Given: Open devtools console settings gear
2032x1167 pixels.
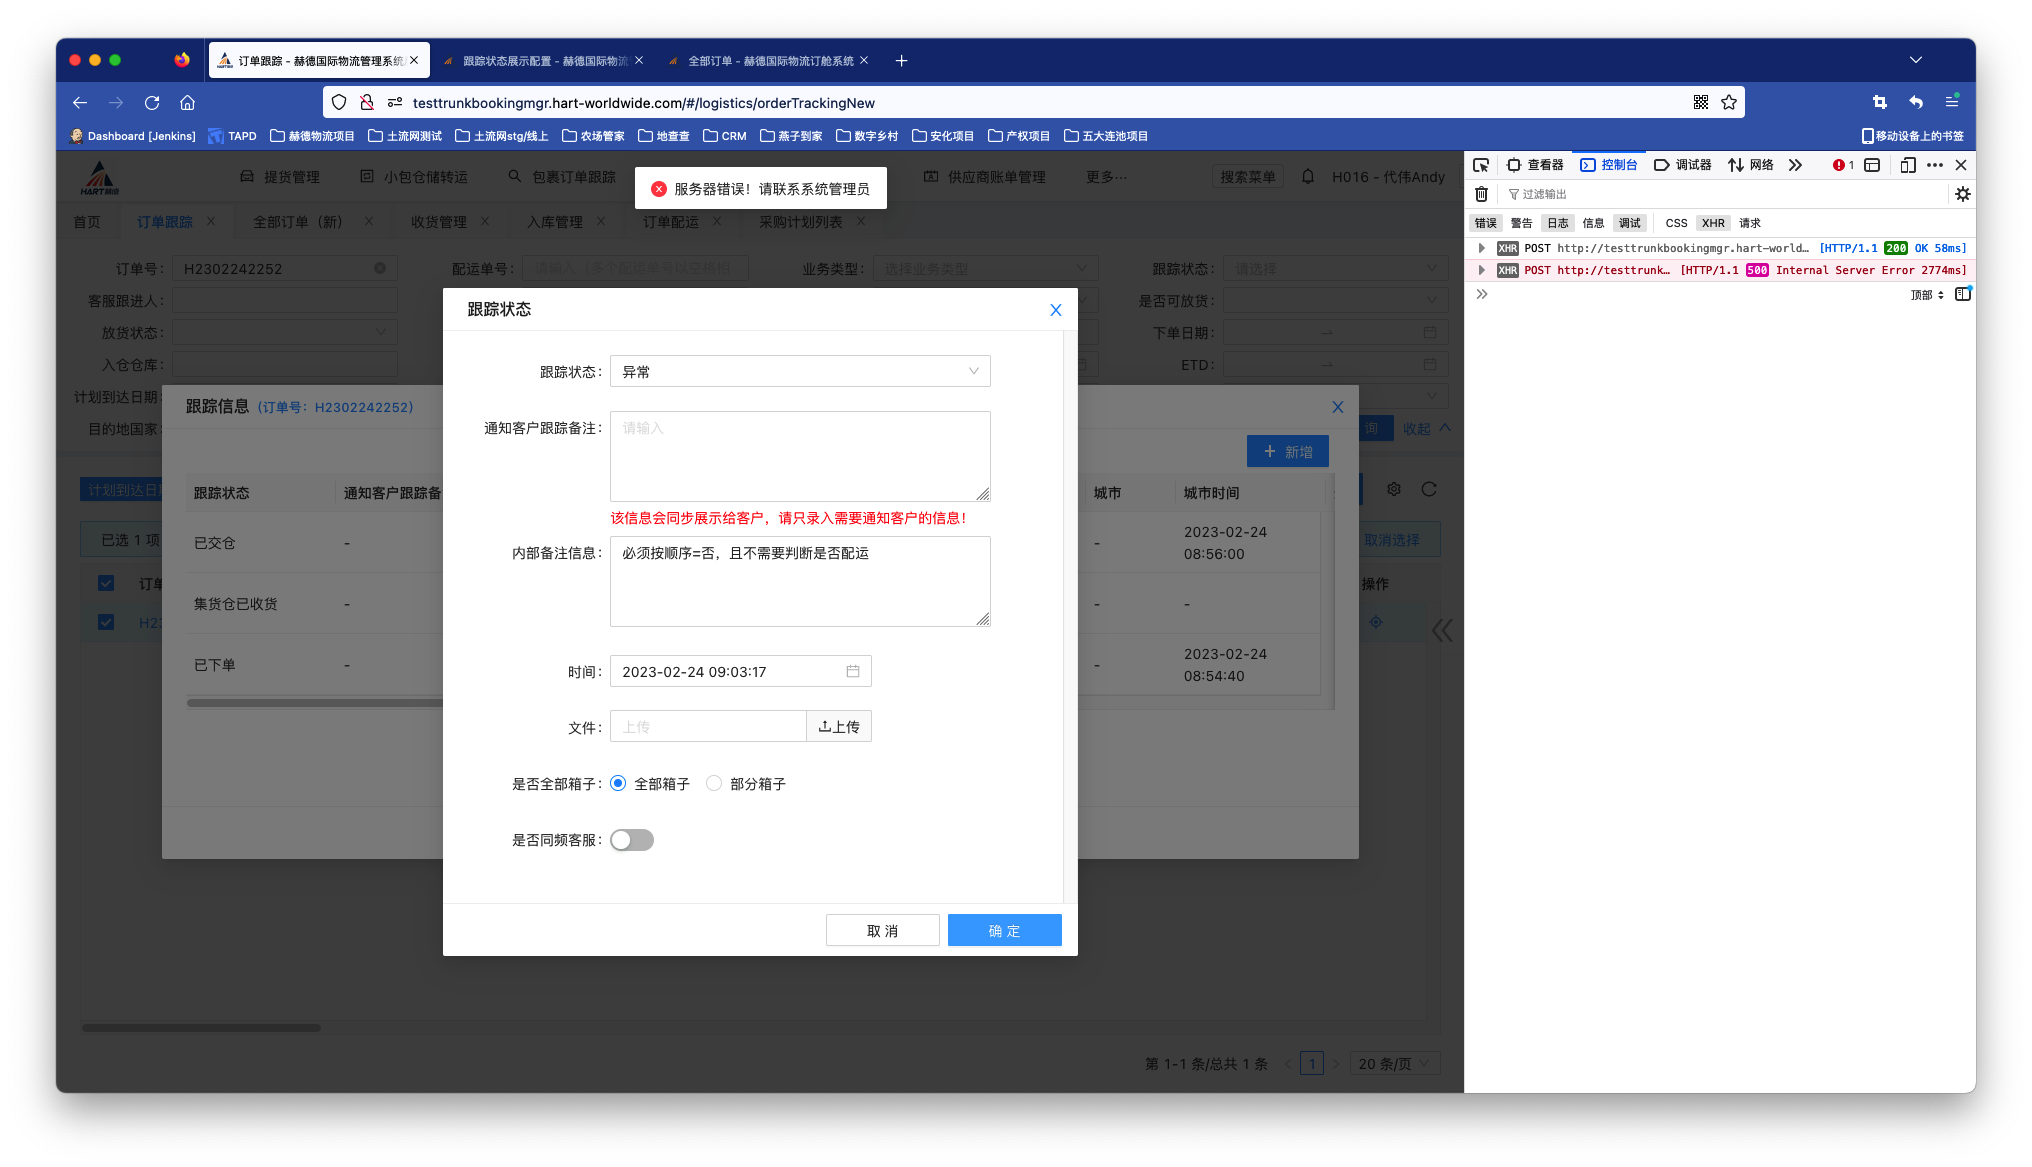Looking at the screenshot, I should click(1962, 194).
